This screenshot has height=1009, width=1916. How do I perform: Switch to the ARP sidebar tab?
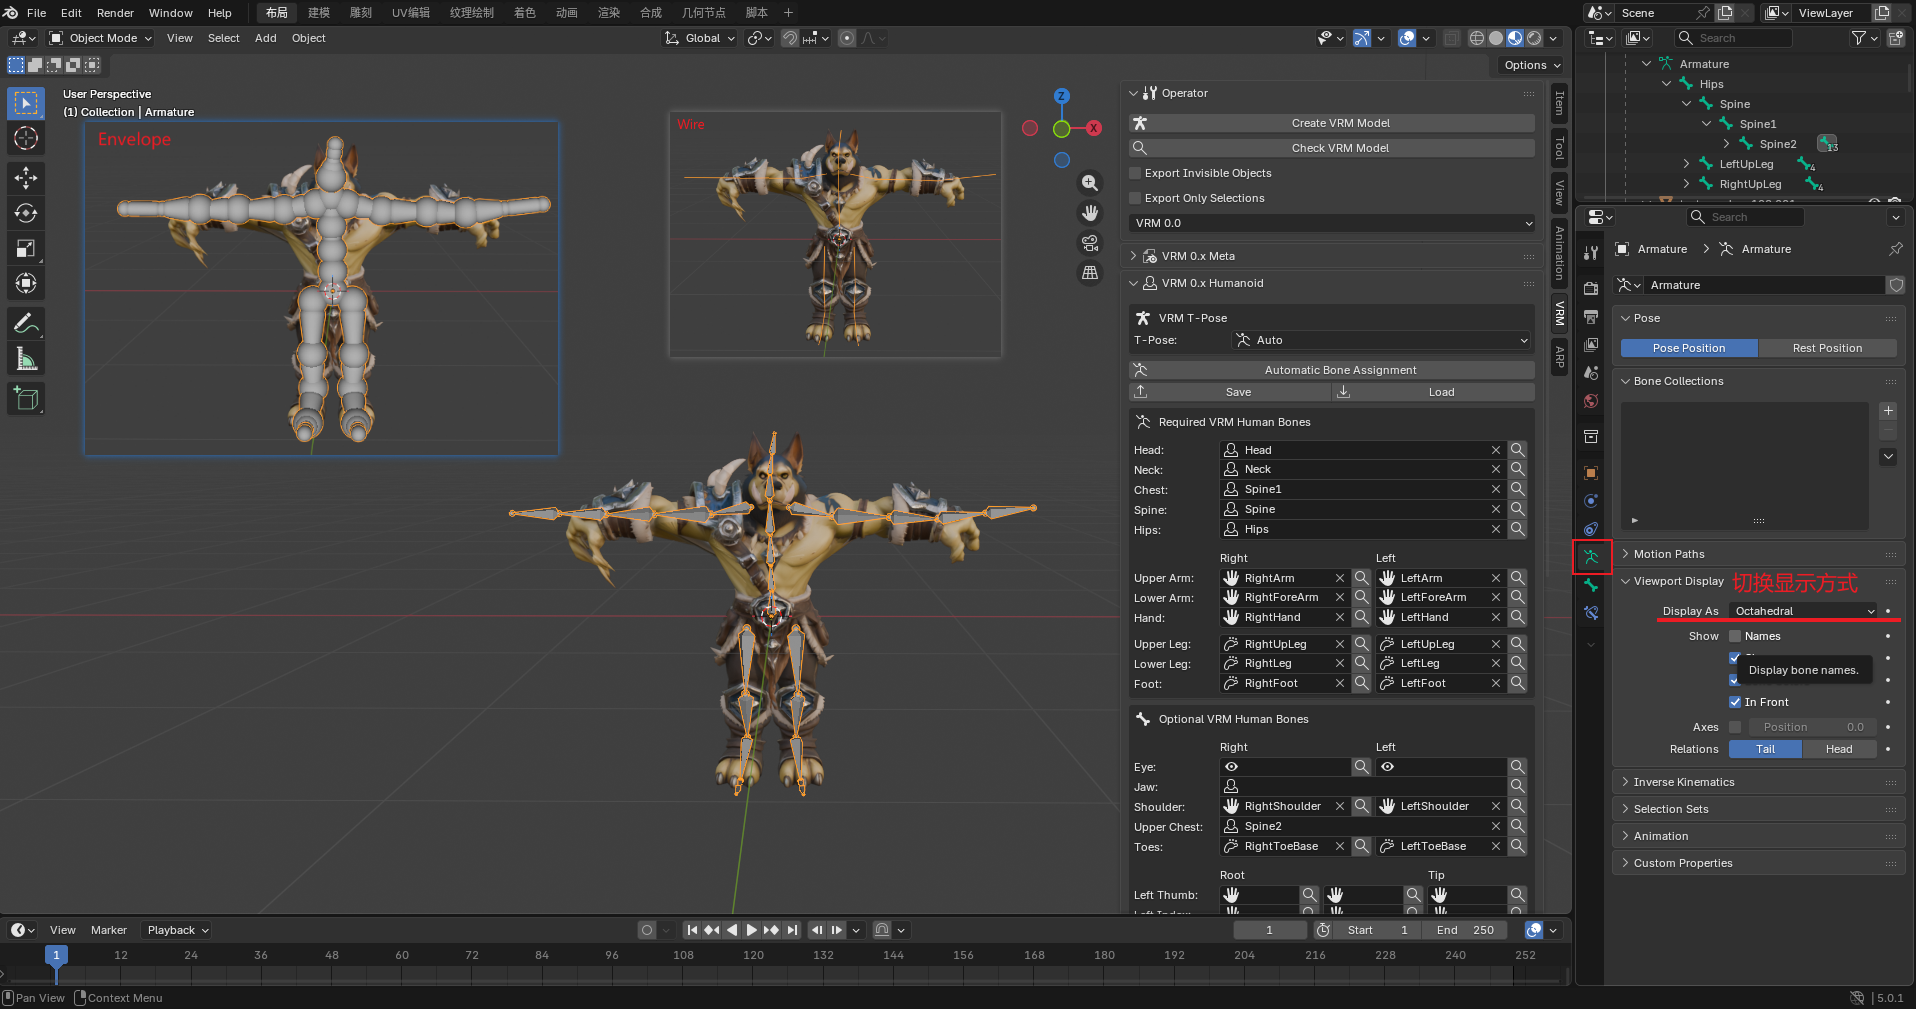[x=1559, y=356]
